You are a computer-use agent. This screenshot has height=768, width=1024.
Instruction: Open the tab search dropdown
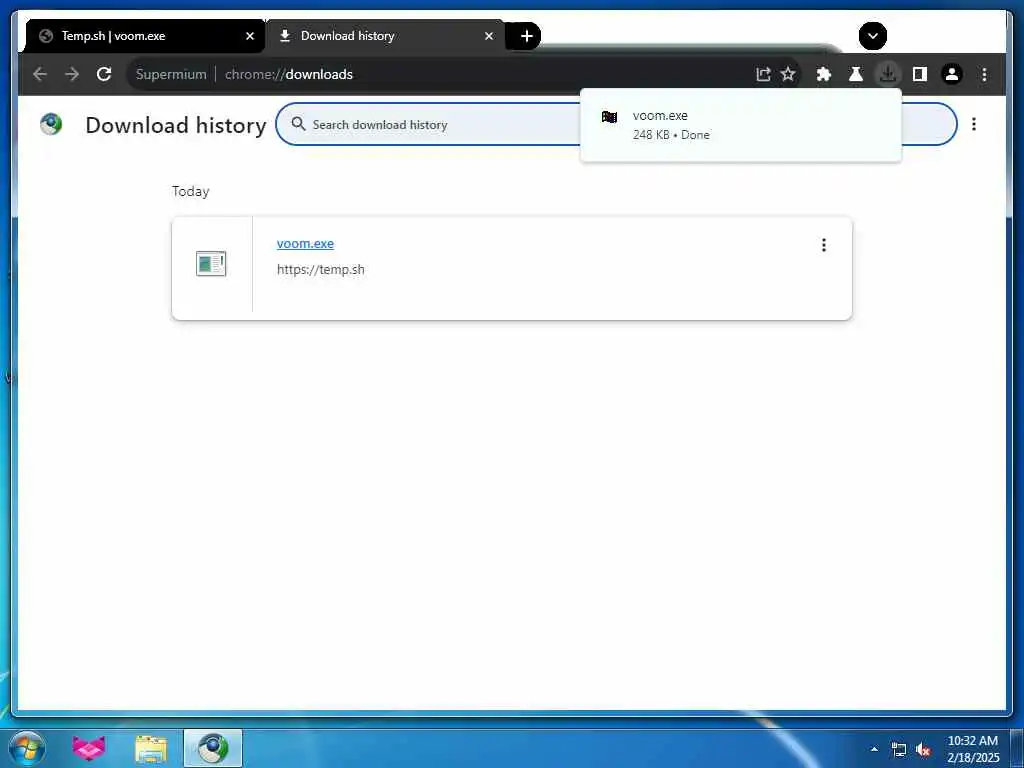click(872, 36)
